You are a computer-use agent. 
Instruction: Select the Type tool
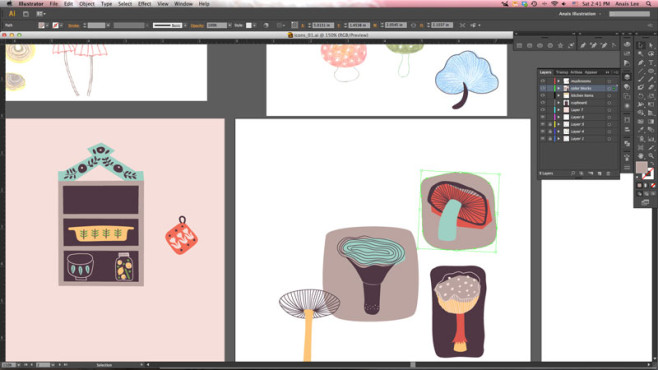651,63
